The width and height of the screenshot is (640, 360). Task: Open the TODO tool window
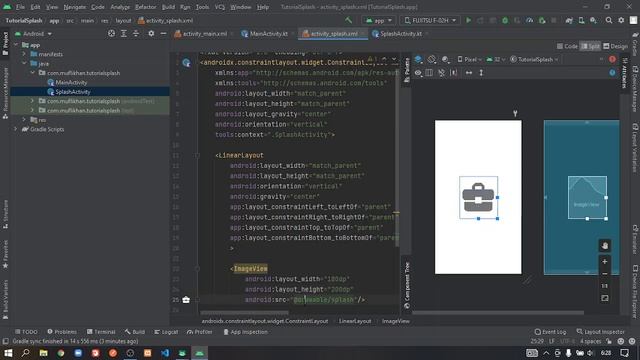(x=26, y=332)
